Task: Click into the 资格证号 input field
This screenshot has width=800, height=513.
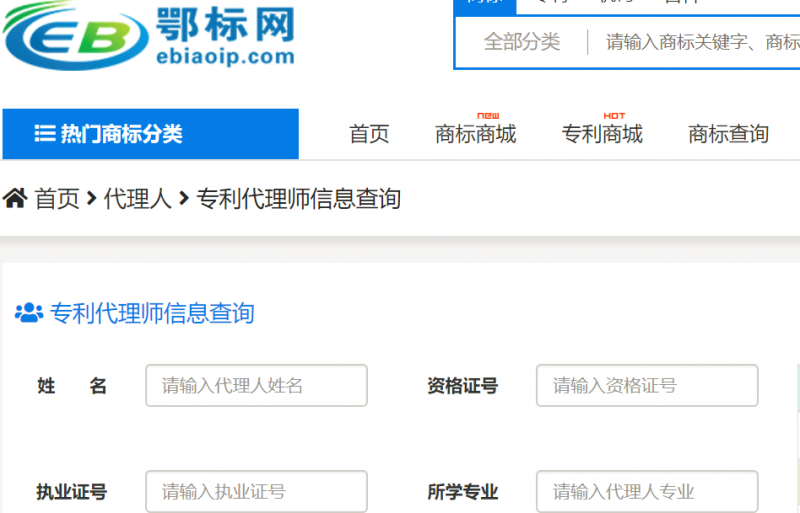Action: coord(647,385)
